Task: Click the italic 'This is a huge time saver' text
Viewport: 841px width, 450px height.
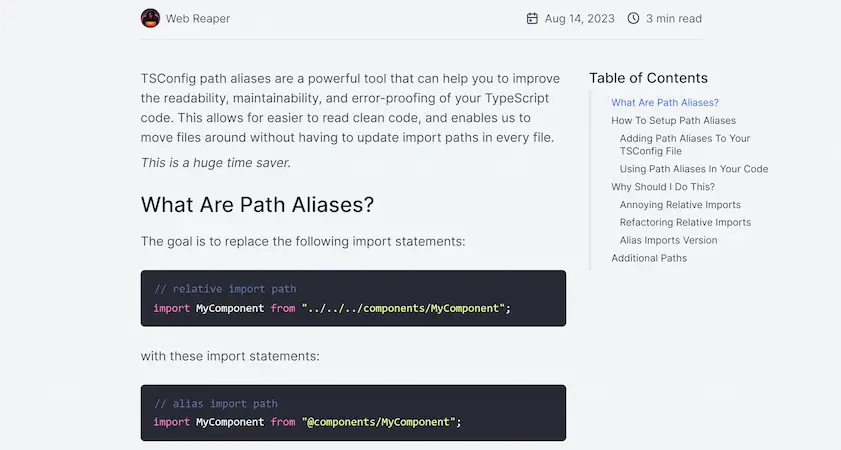Action: coord(216,163)
